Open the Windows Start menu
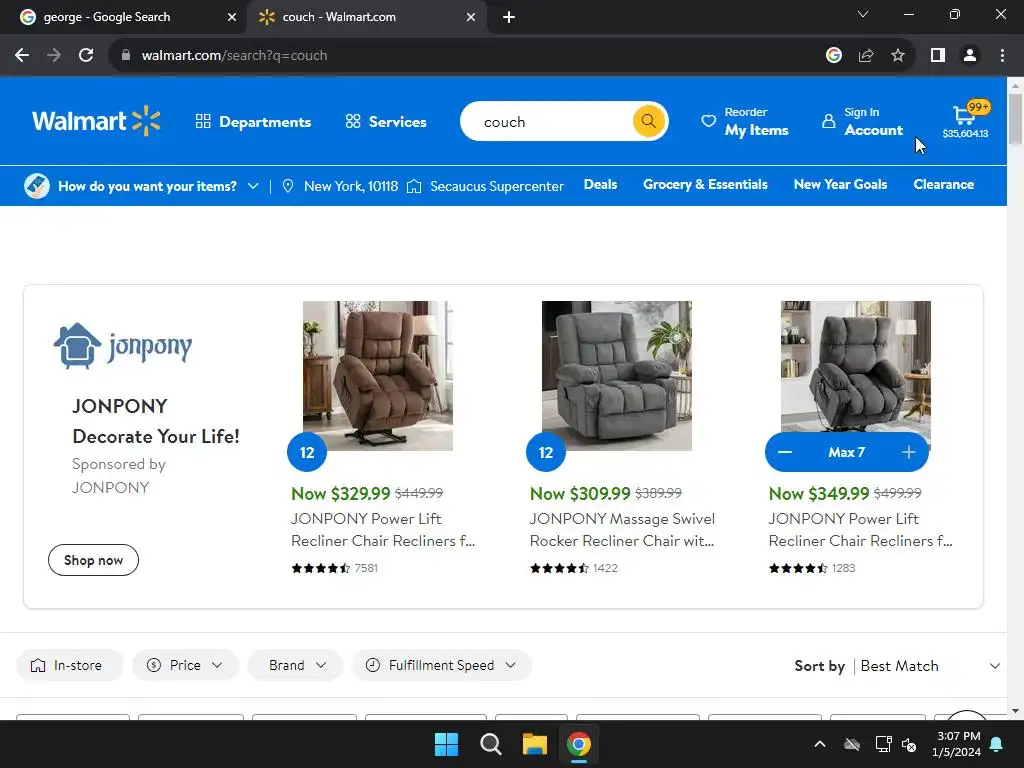This screenshot has width=1024, height=768. [447, 744]
